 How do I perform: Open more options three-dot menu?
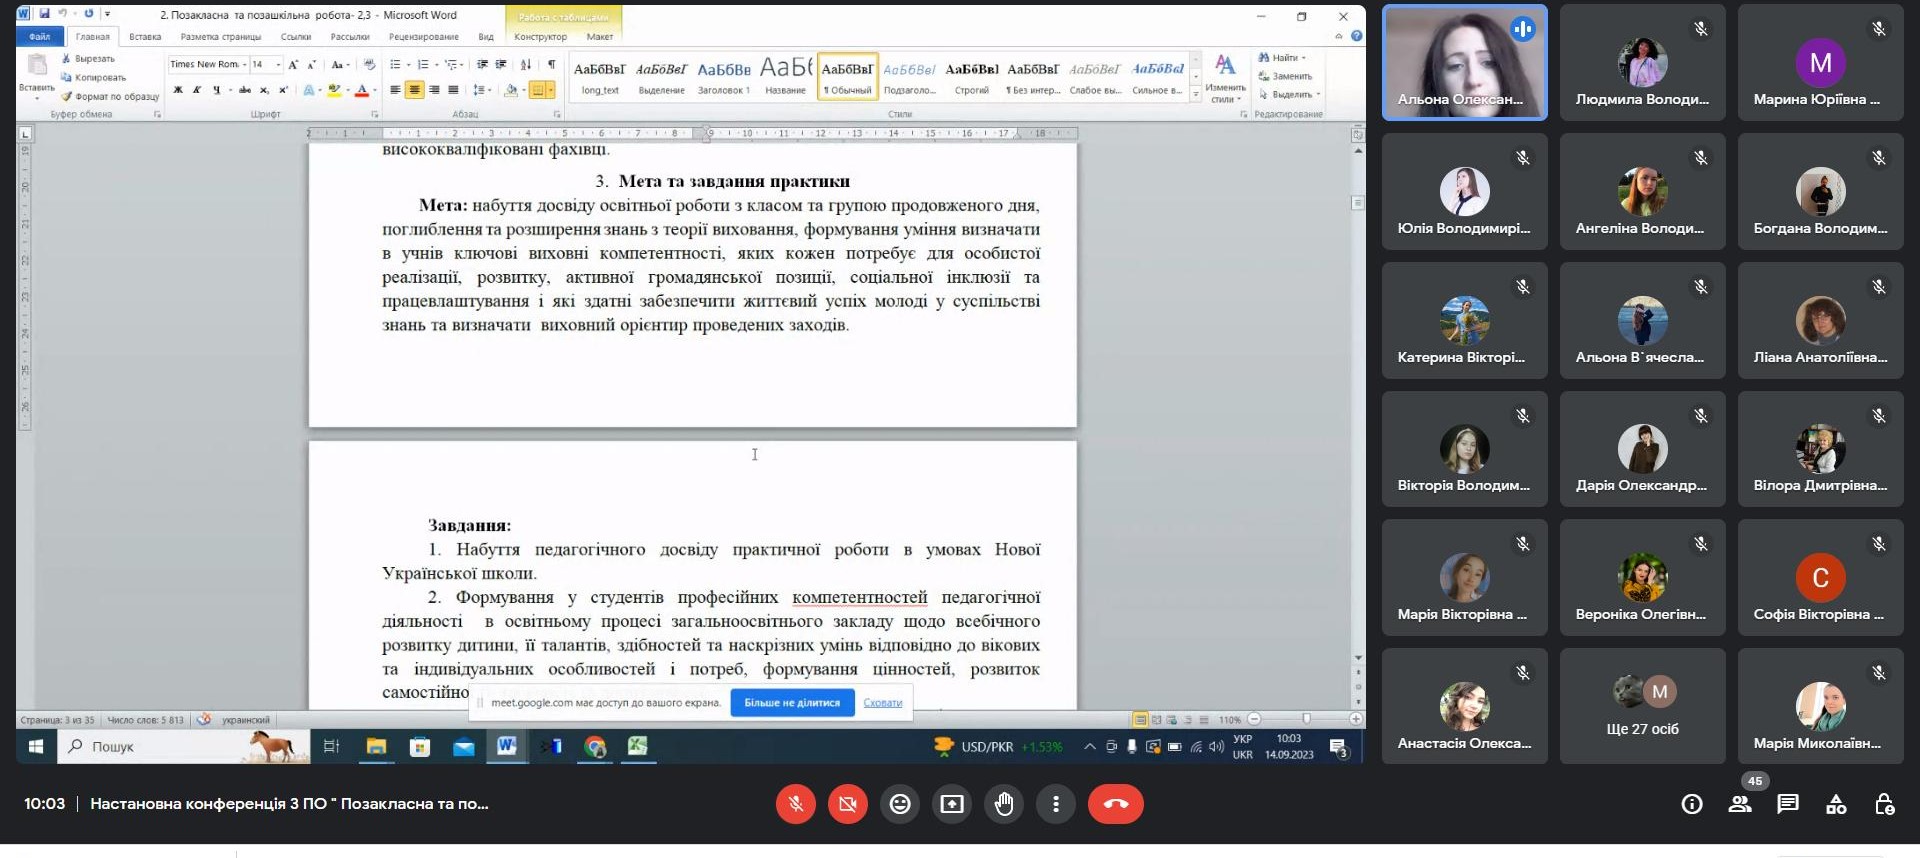1056,804
